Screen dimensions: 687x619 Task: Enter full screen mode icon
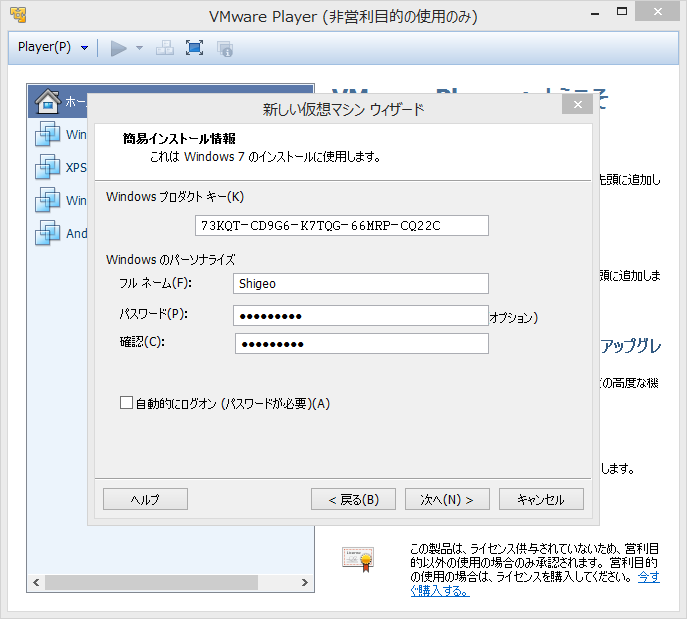[194, 48]
